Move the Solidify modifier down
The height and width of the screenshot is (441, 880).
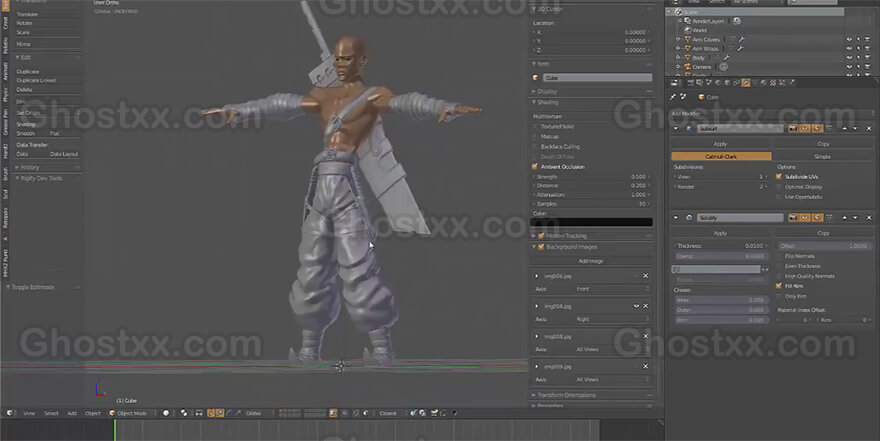[855, 218]
